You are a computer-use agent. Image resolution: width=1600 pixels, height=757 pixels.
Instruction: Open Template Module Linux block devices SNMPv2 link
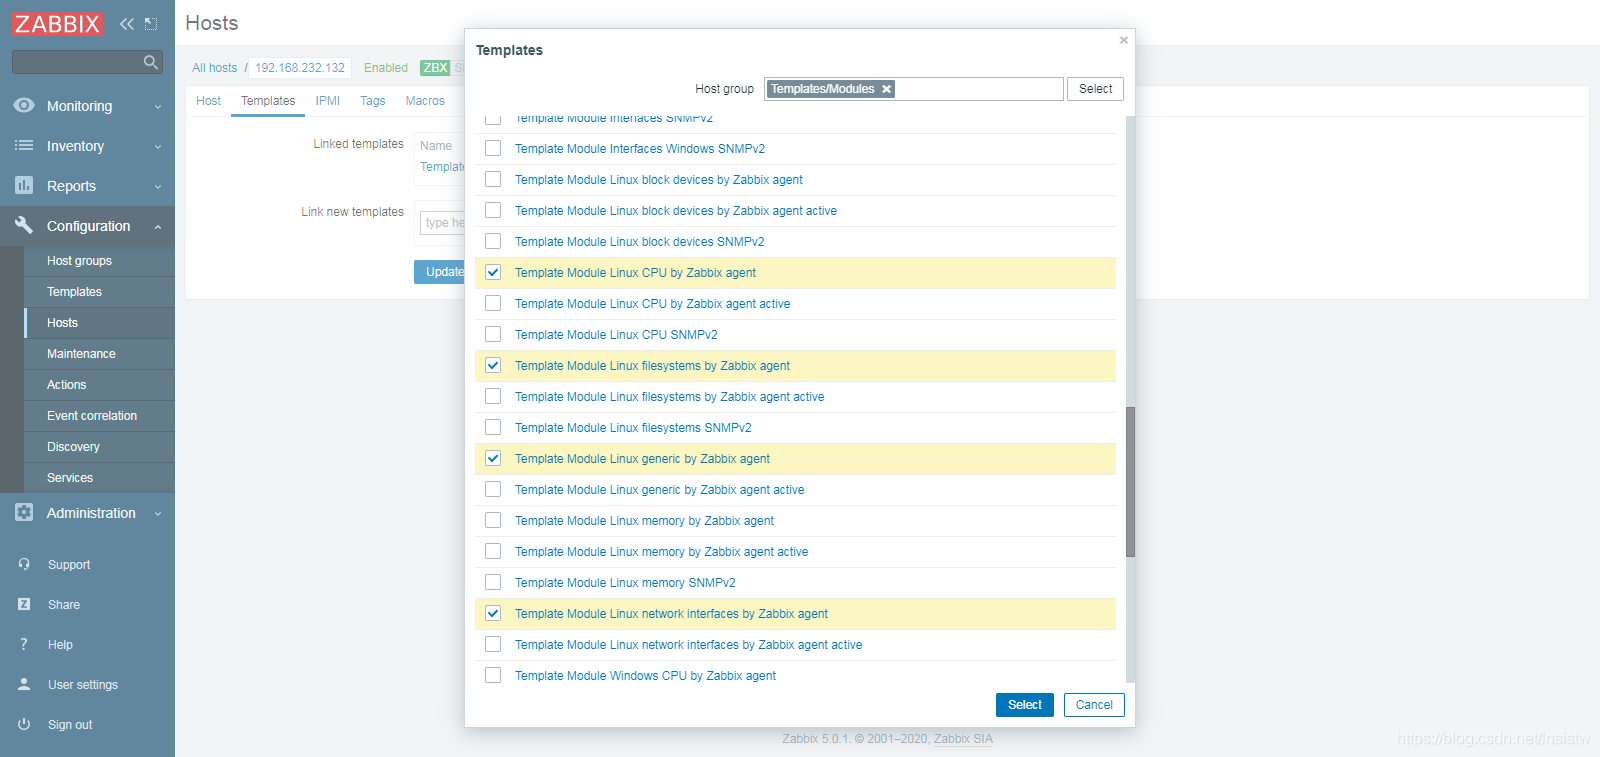pos(639,242)
